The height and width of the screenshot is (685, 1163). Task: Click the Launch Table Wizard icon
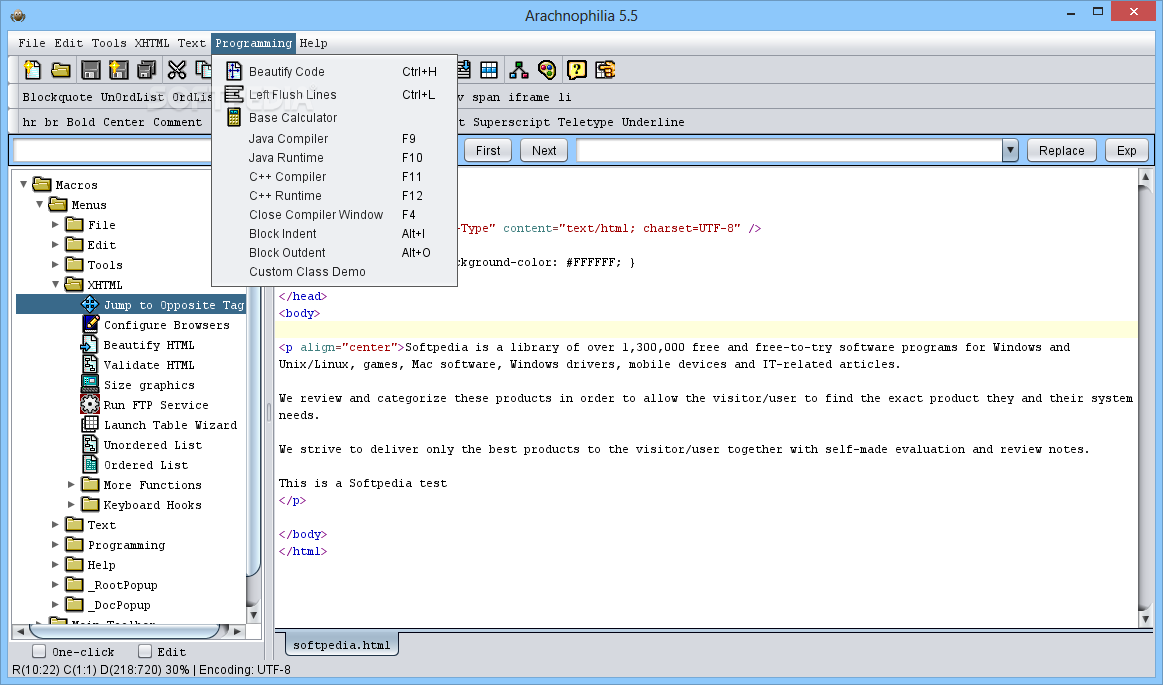(x=90, y=424)
